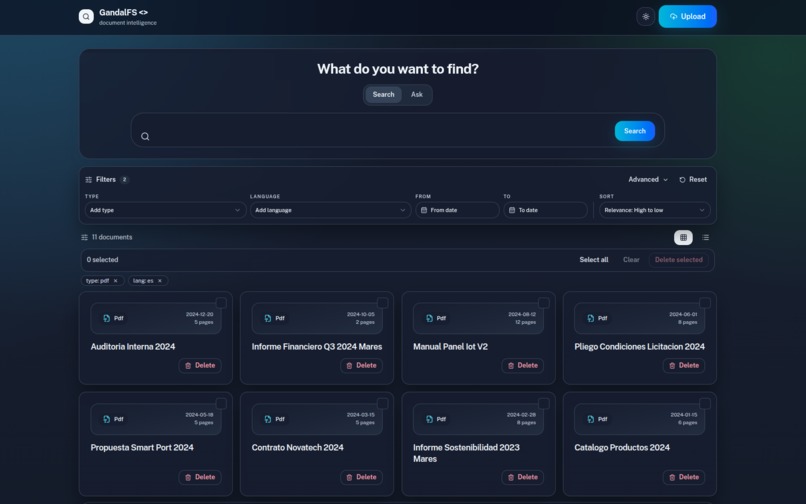Open Catalogo Productos 2024 title

pos(622,447)
